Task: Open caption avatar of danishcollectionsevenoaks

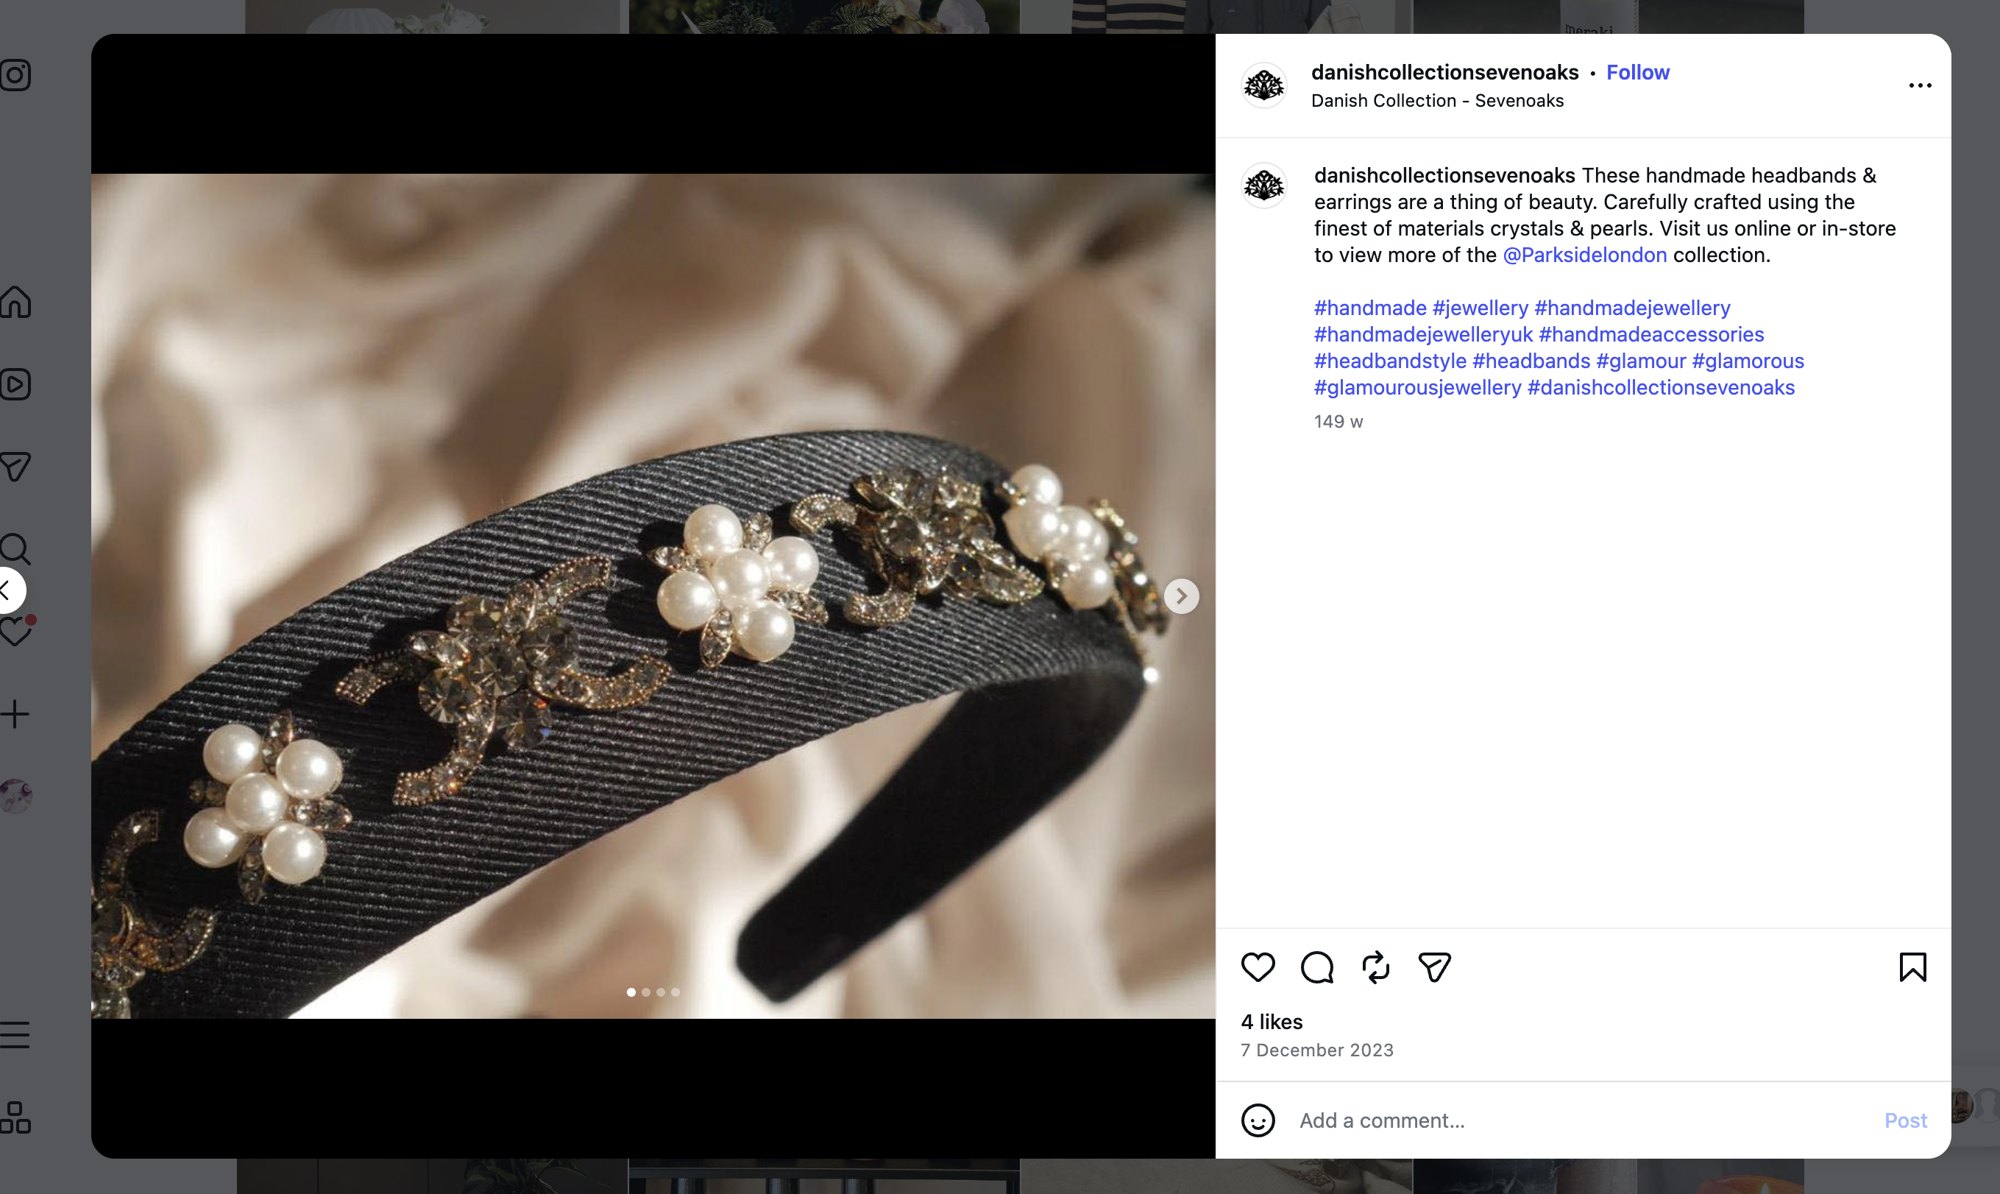Action: [x=1264, y=185]
